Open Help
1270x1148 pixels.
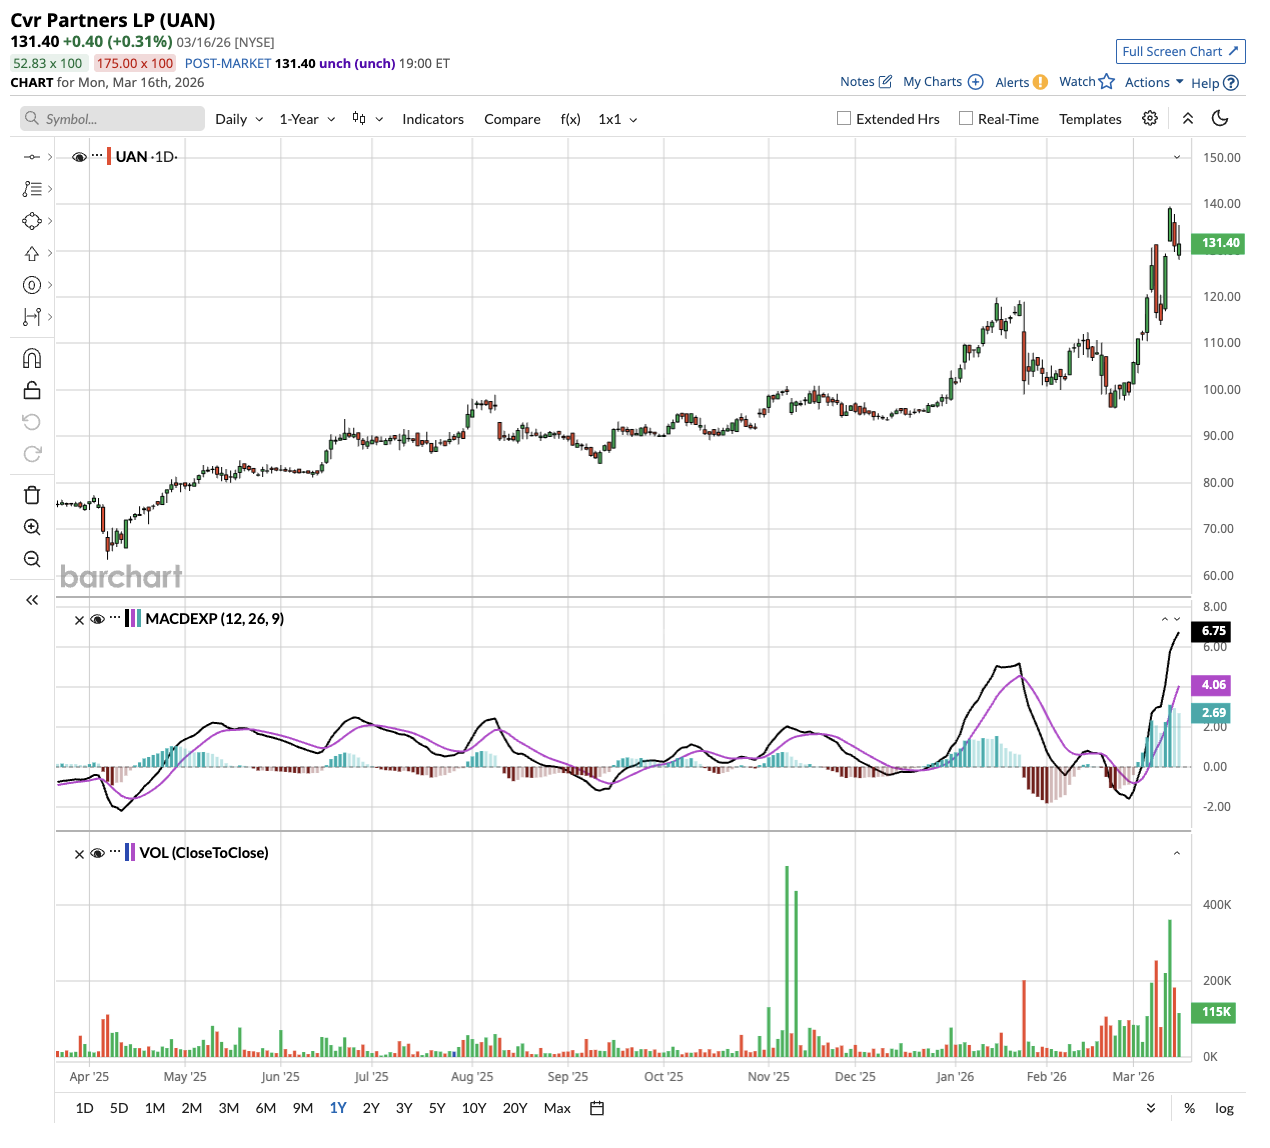point(1215,83)
